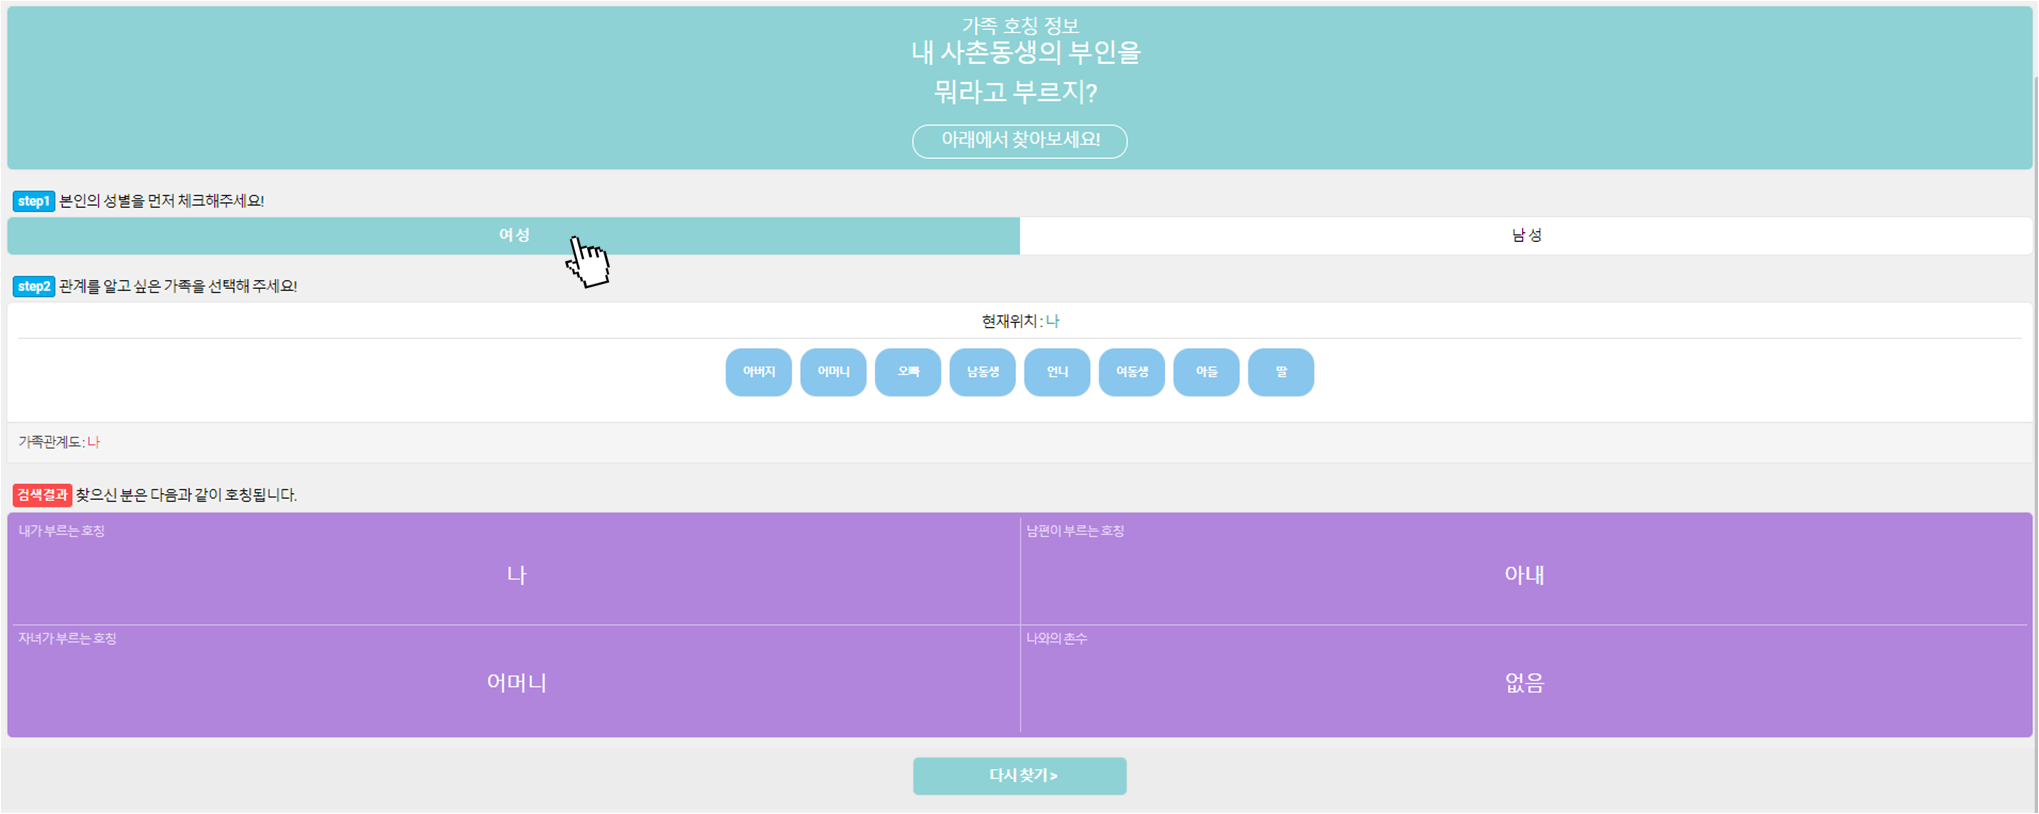Click the 뭐라고 부르지? headline text
Viewport: 2039px width, 814px height.
(x=1016, y=93)
